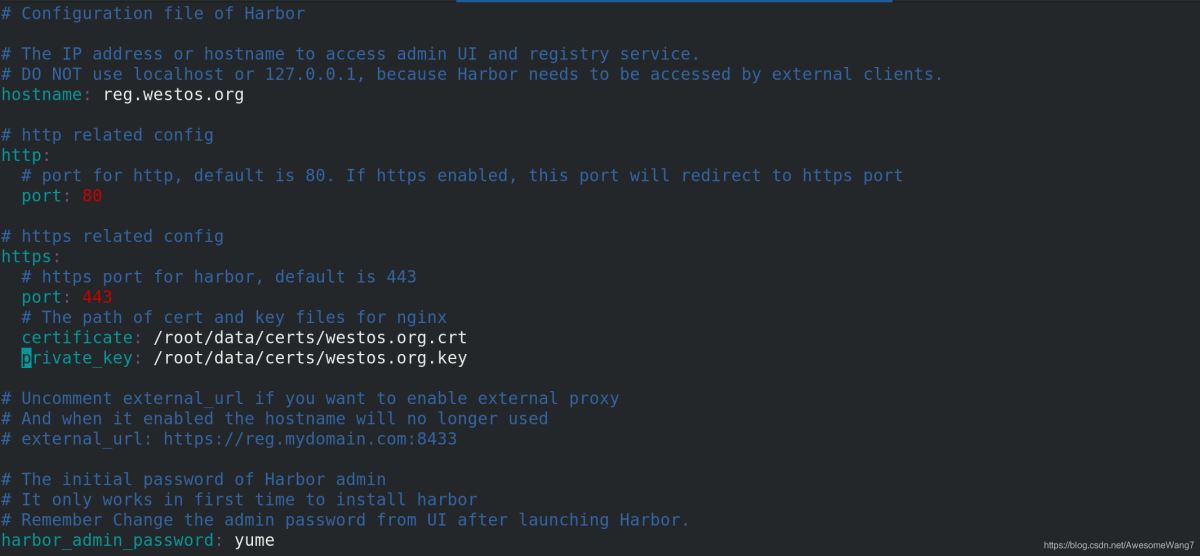Image resolution: width=1200 pixels, height=556 pixels.
Task: Click the http related config comment
Action: pos(107,135)
